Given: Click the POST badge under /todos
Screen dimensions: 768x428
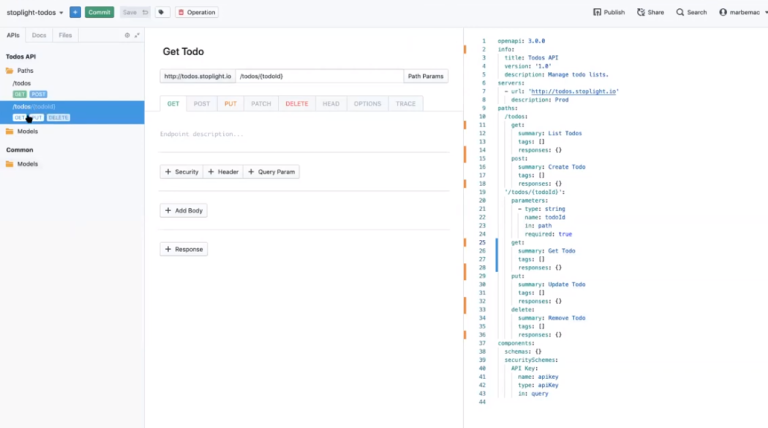Looking at the screenshot, I should pos(38,94).
